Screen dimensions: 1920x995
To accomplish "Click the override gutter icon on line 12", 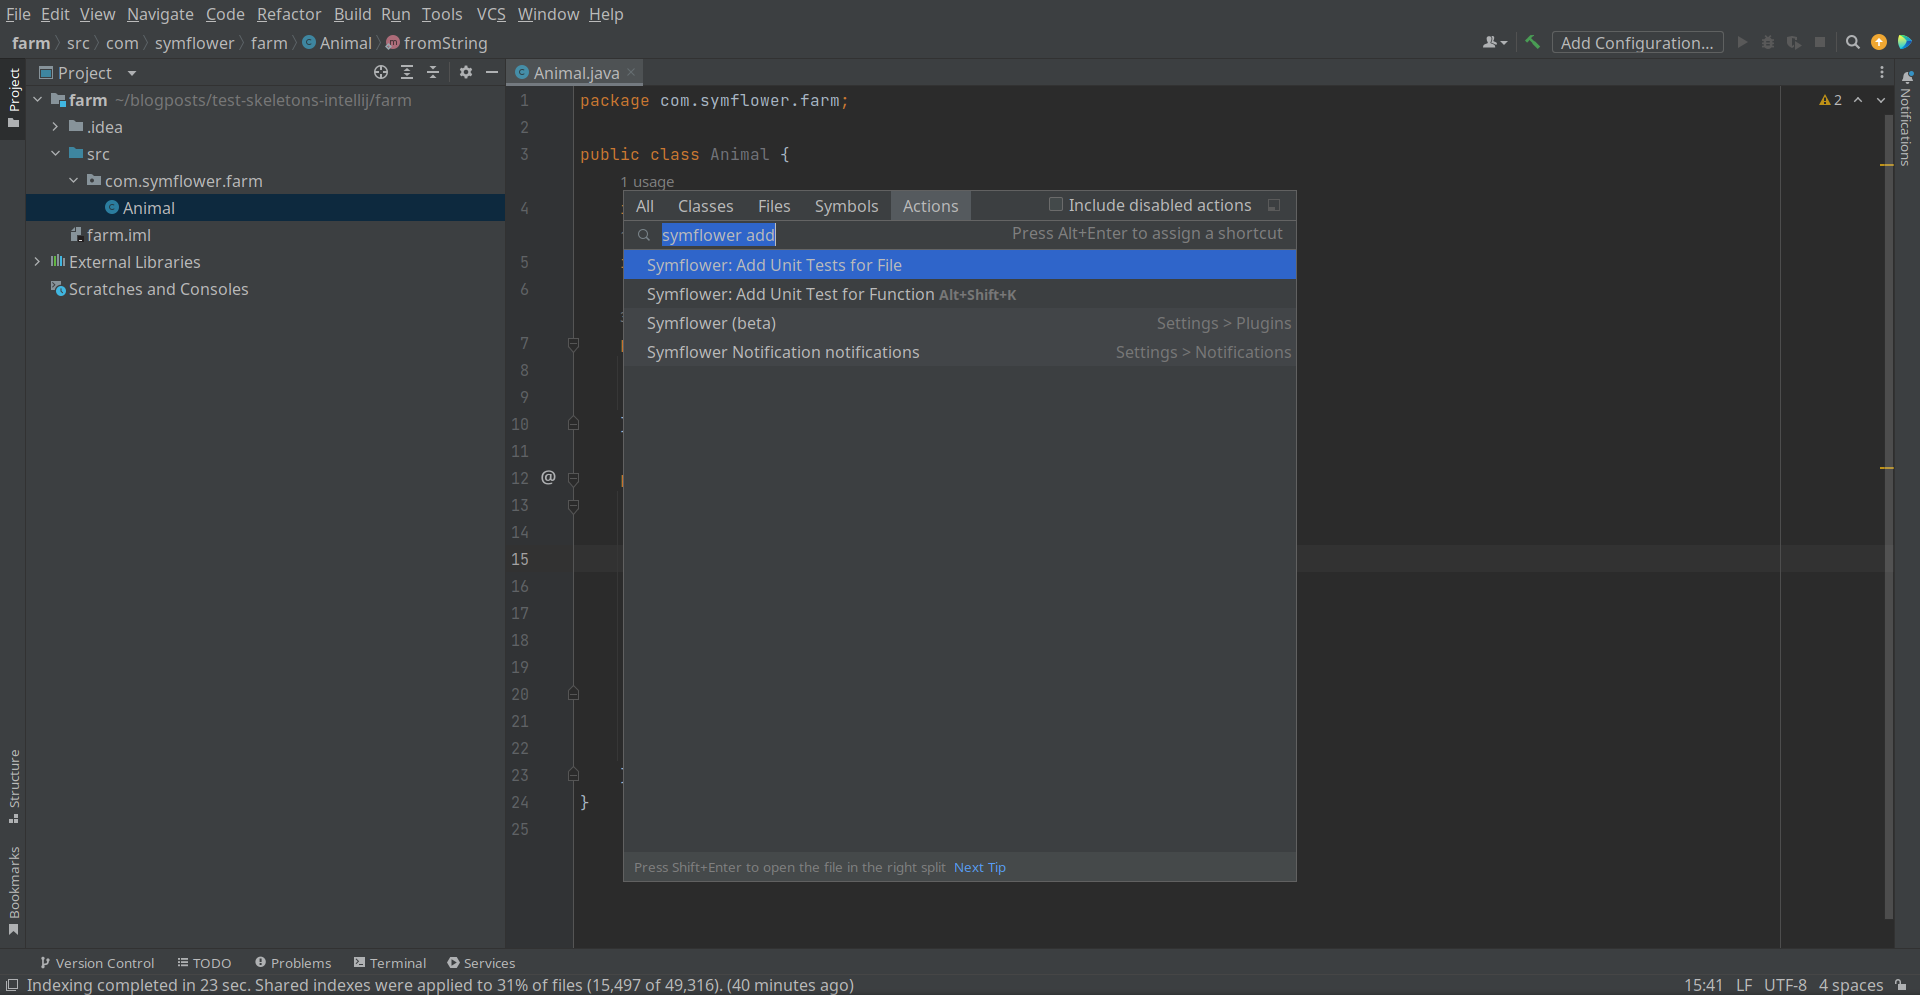I will pyautogui.click(x=548, y=477).
